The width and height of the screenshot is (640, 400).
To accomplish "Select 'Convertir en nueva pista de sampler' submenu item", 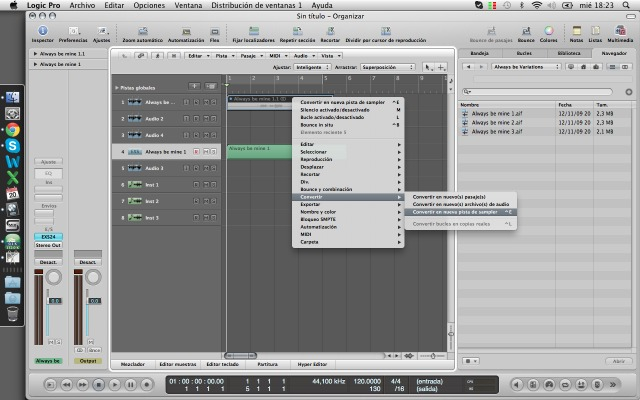I will coord(456,213).
